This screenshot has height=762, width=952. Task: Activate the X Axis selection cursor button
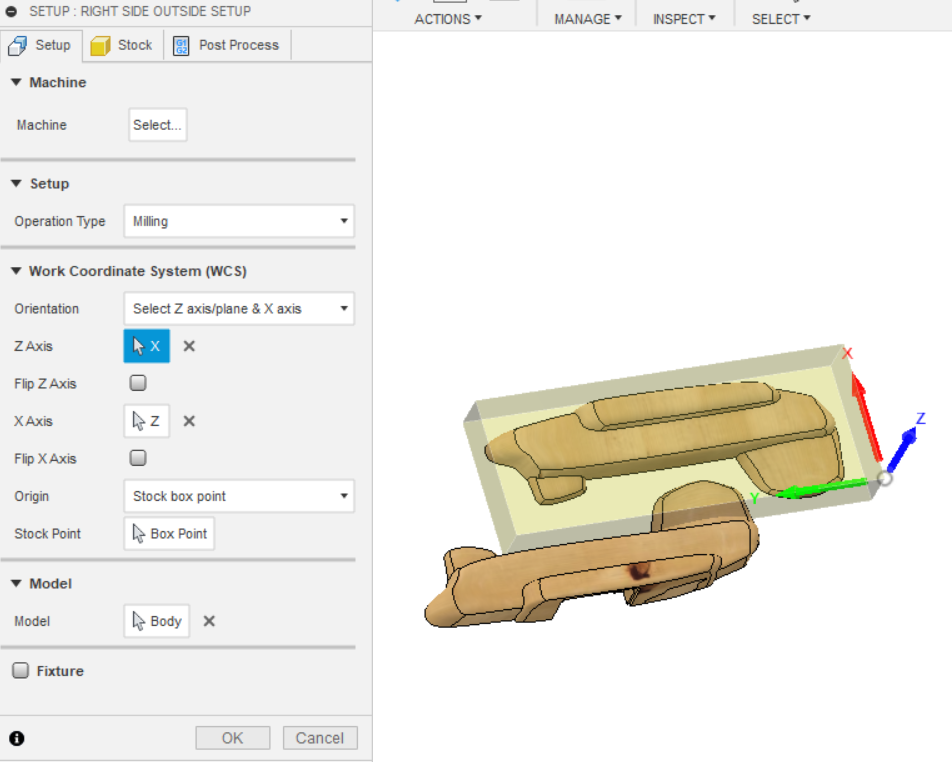click(146, 421)
